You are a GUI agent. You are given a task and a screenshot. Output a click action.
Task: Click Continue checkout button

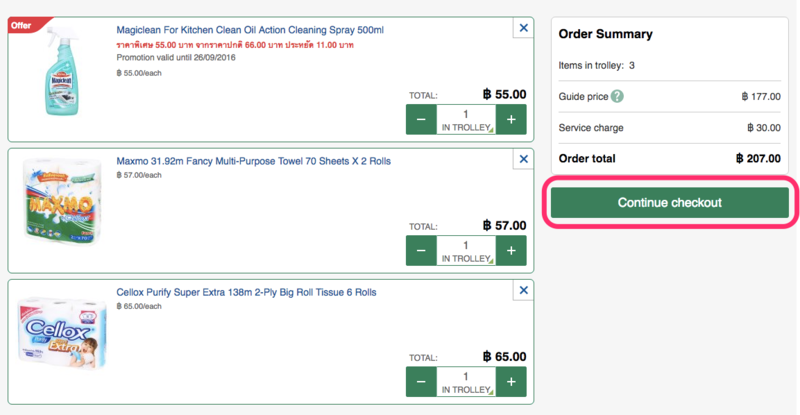(x=670, y=203)
